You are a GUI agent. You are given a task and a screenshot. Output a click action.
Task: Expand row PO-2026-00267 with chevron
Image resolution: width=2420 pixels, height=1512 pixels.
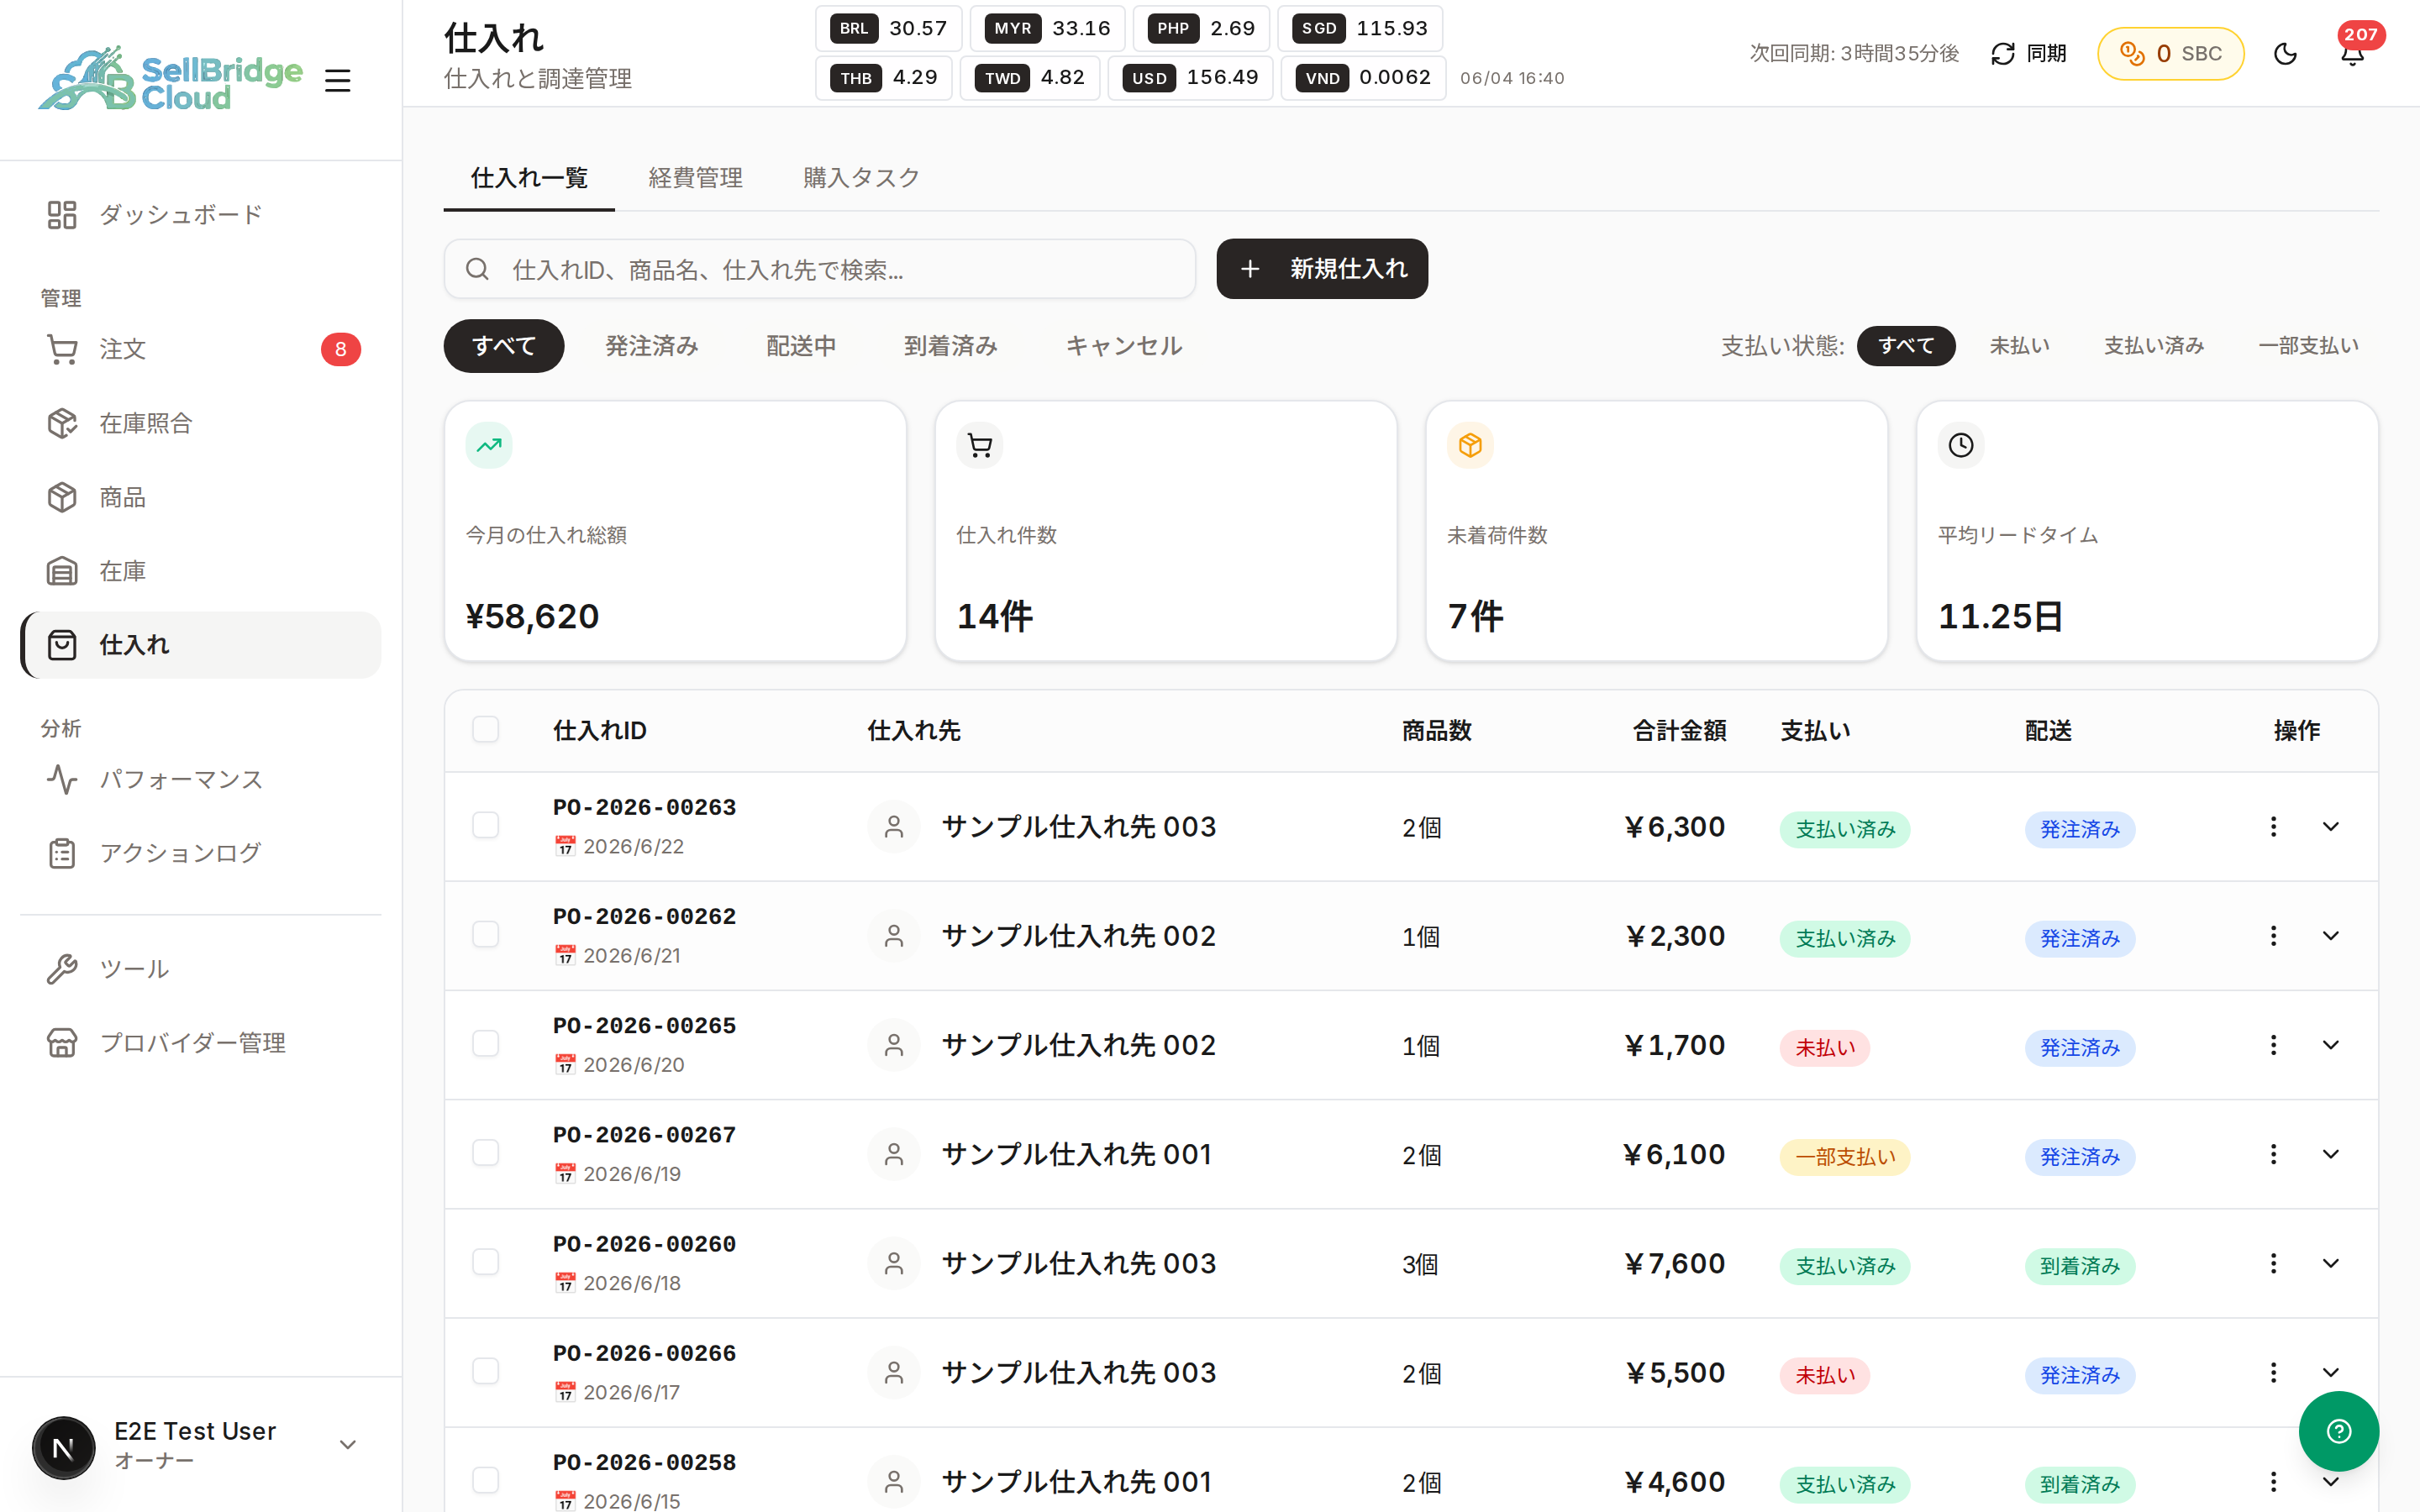pos(2330,1154)
